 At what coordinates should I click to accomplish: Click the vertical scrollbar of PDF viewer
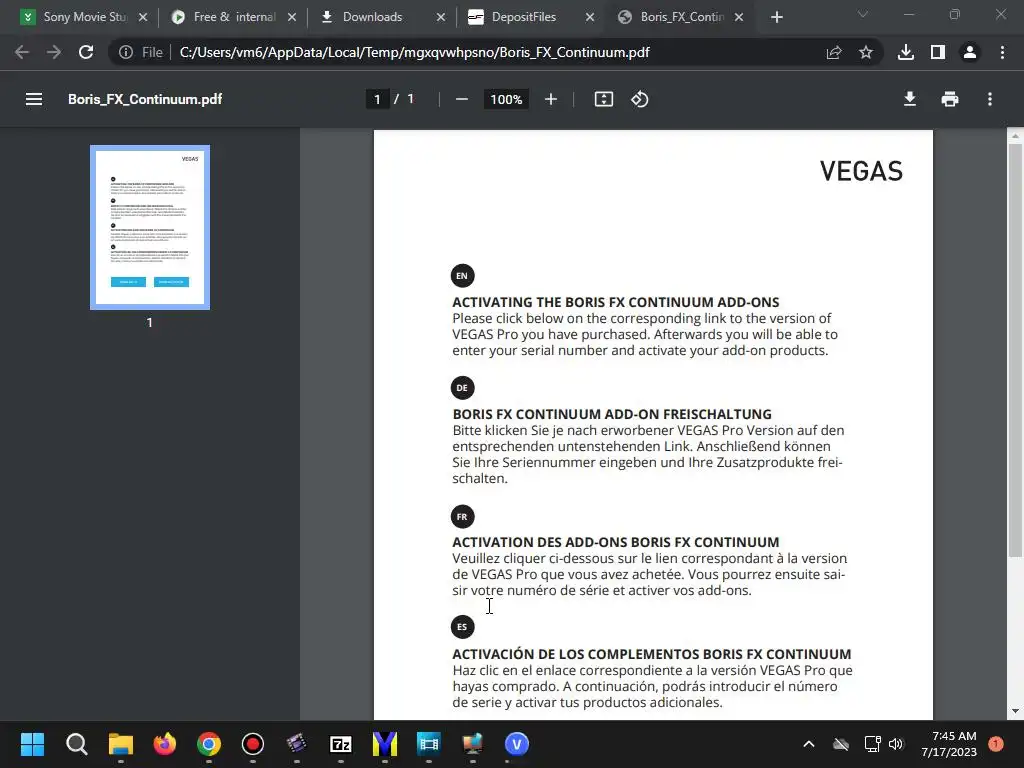tap(1014, 350)
